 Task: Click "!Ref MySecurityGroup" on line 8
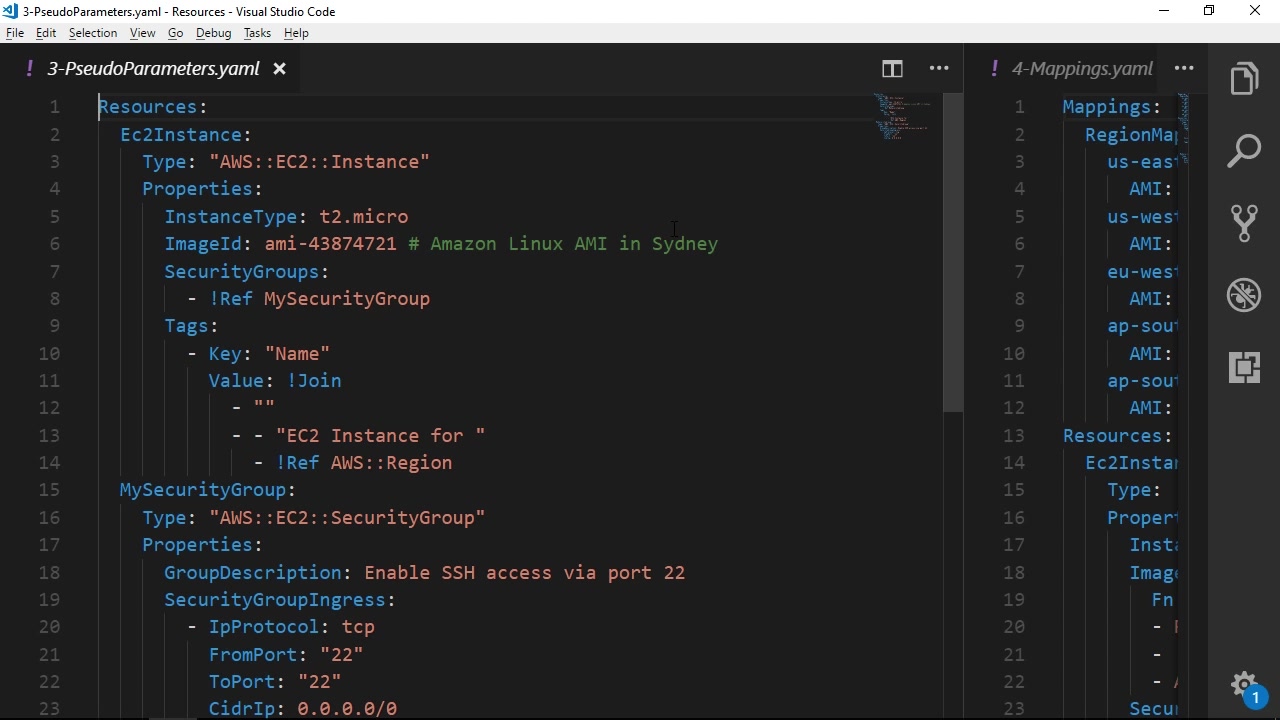(320, 299)
